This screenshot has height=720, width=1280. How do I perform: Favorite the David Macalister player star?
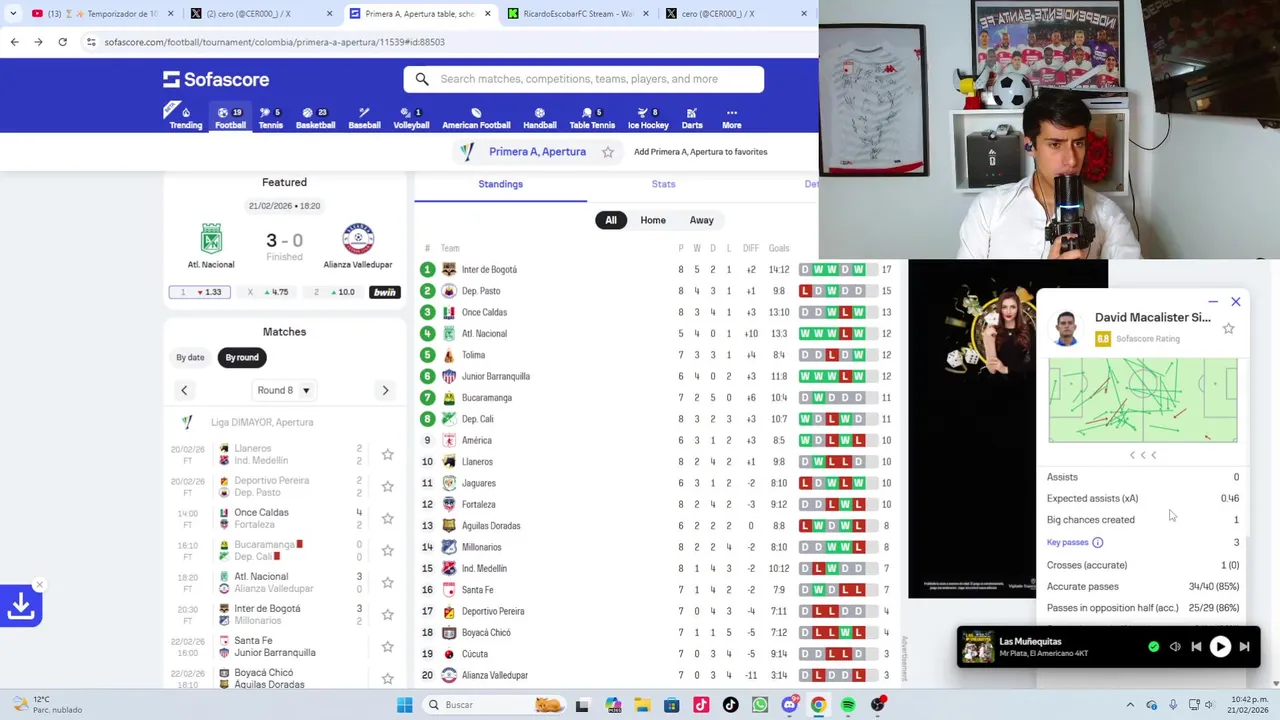coord(1228,328)
